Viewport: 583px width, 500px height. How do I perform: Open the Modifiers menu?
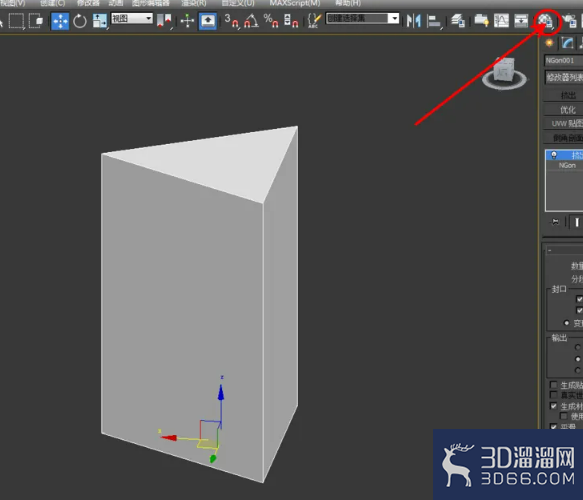tap(88, 3)
